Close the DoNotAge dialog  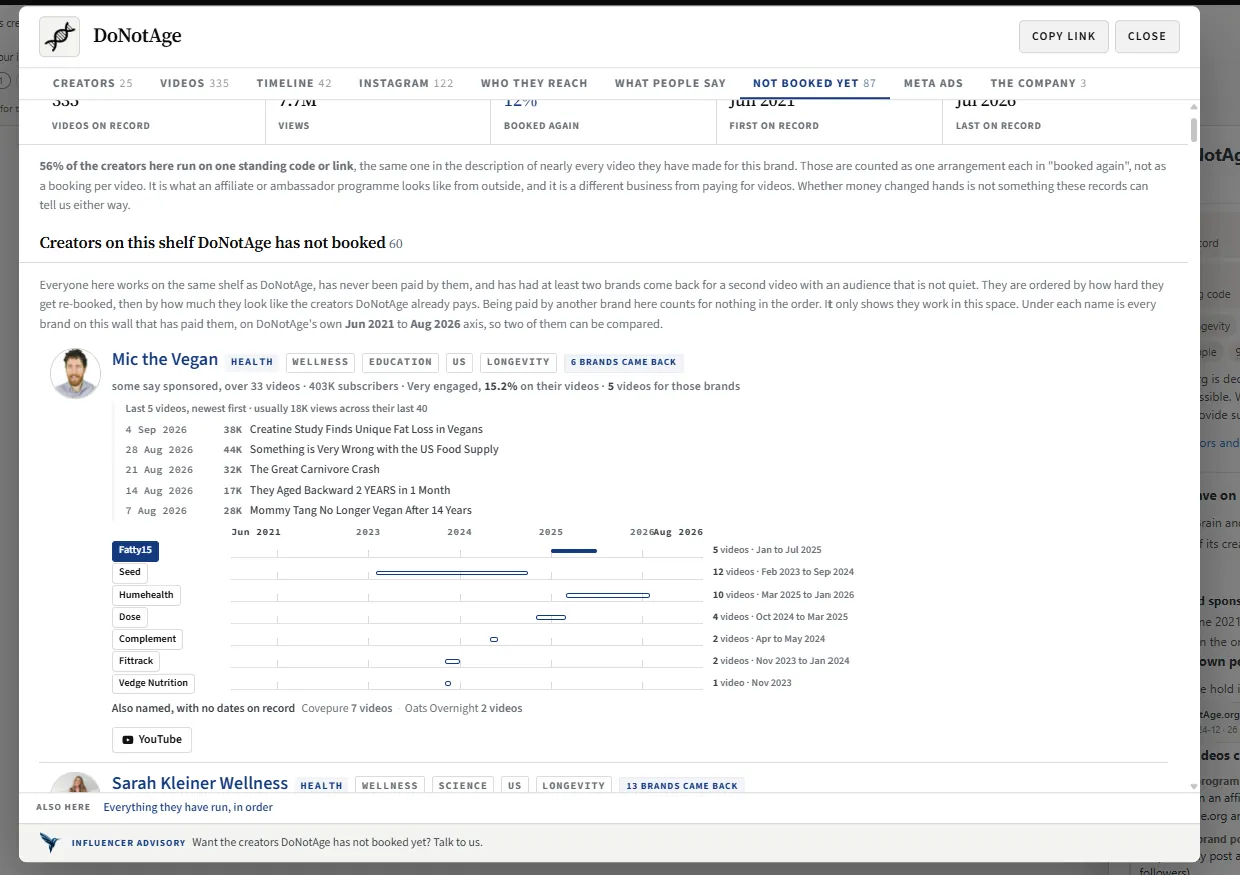tap(1147, 36)
